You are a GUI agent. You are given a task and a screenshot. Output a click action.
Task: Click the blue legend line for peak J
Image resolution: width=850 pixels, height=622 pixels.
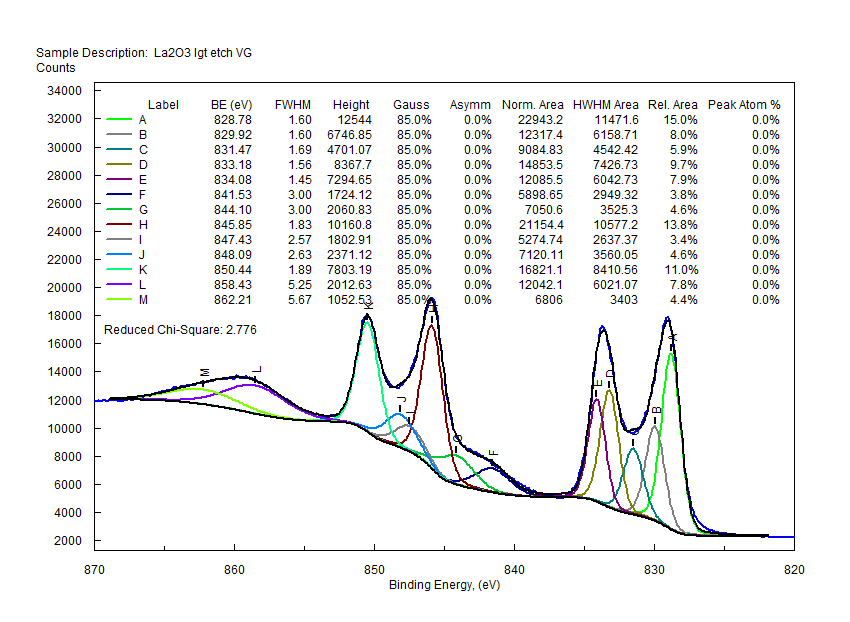pos(120,254)
